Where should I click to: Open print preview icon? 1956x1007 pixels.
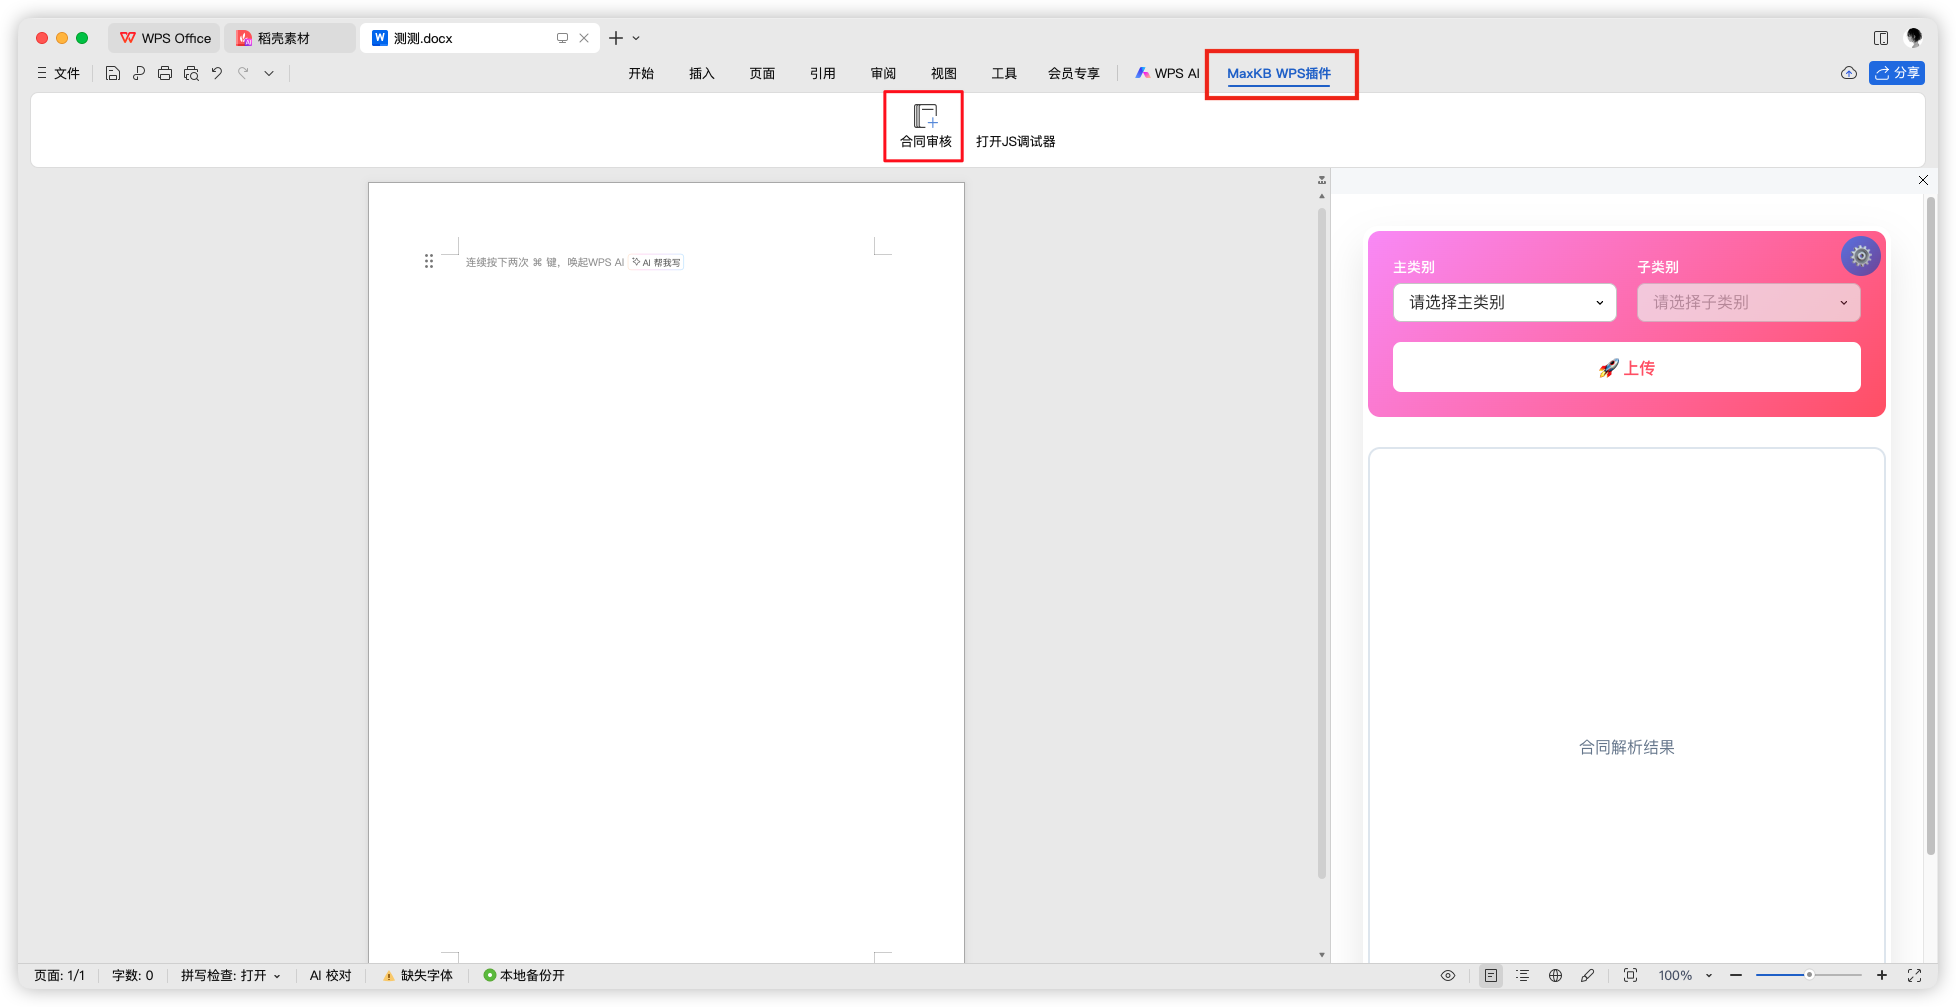pyautogui.click(x=191, y=73)
